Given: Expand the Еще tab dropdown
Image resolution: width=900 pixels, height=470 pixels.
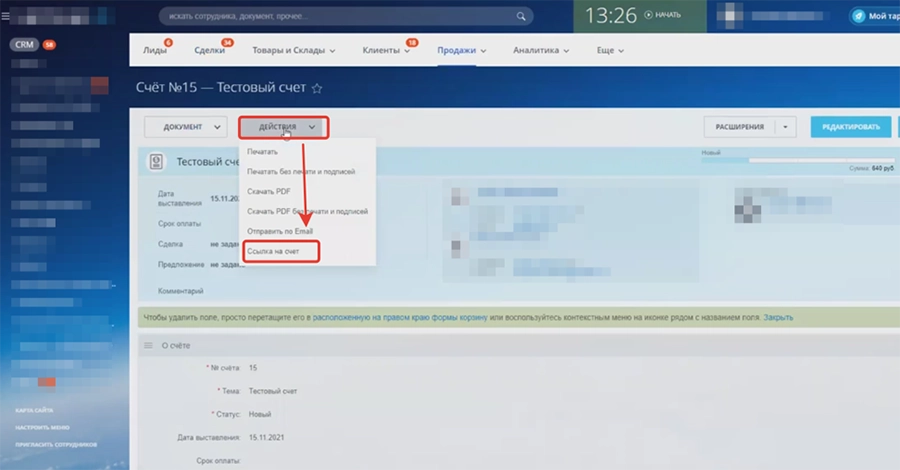Looking at the screenshot, I should click(610, 50).
